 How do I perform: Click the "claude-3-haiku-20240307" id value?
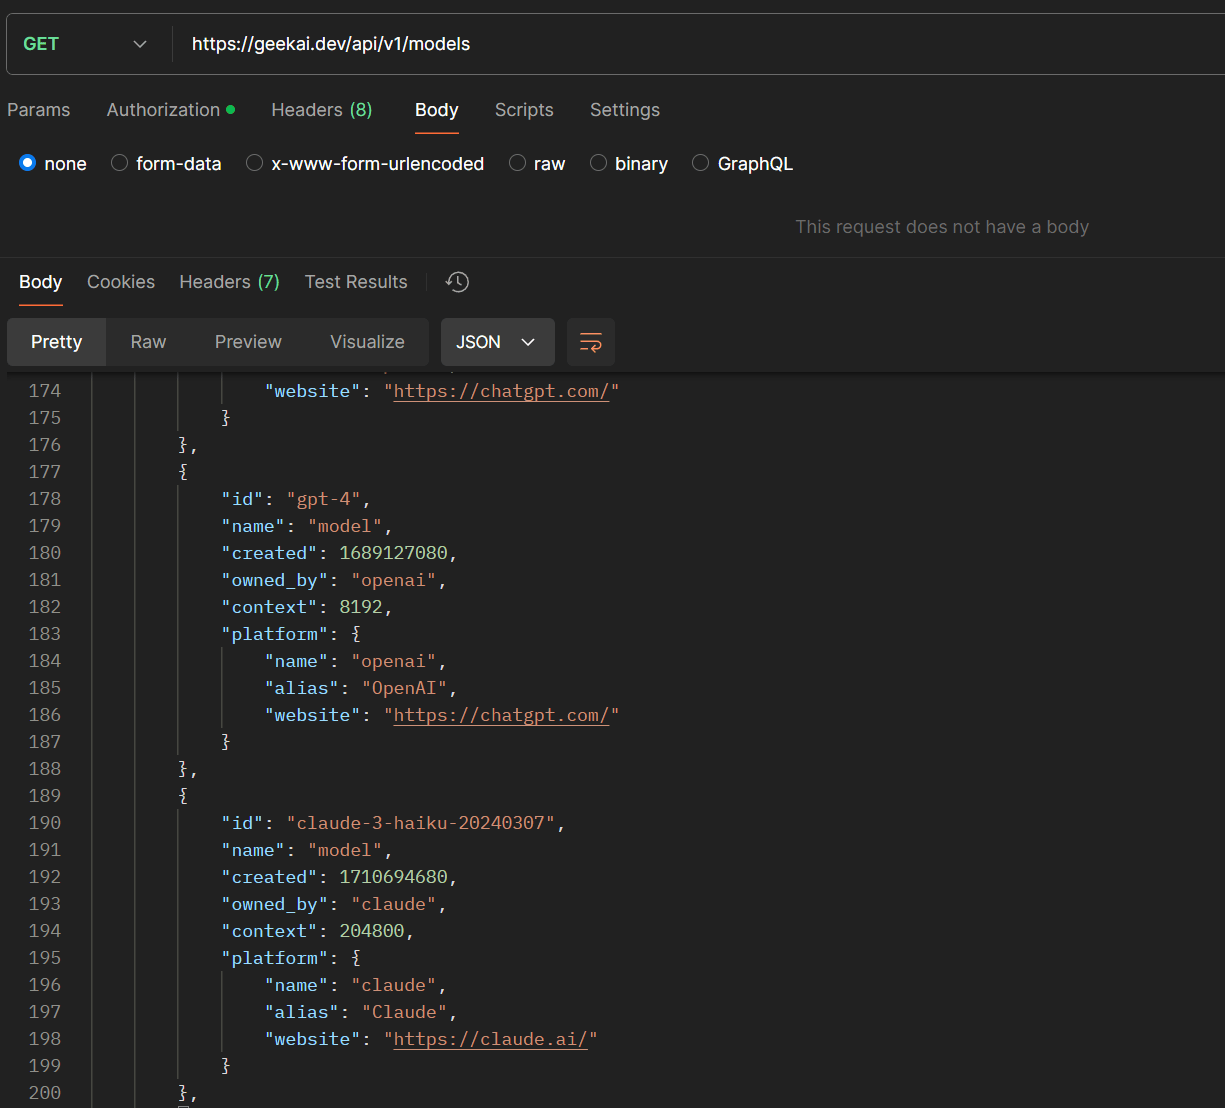[x=421, y=823]
